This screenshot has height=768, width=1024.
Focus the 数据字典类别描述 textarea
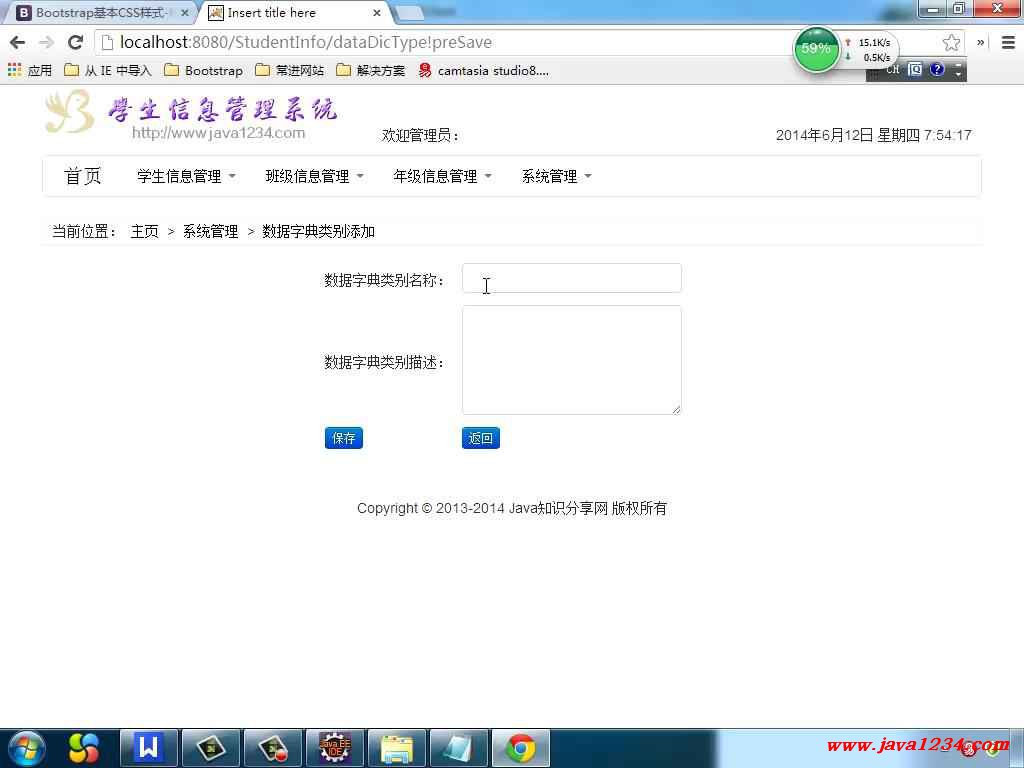571,360
